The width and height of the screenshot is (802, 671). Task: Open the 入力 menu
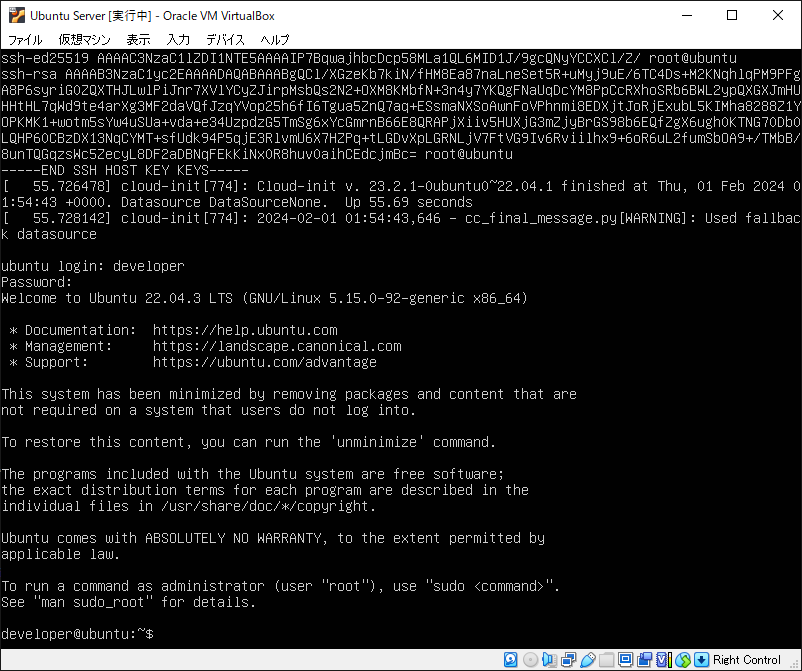tap(179, 39)
